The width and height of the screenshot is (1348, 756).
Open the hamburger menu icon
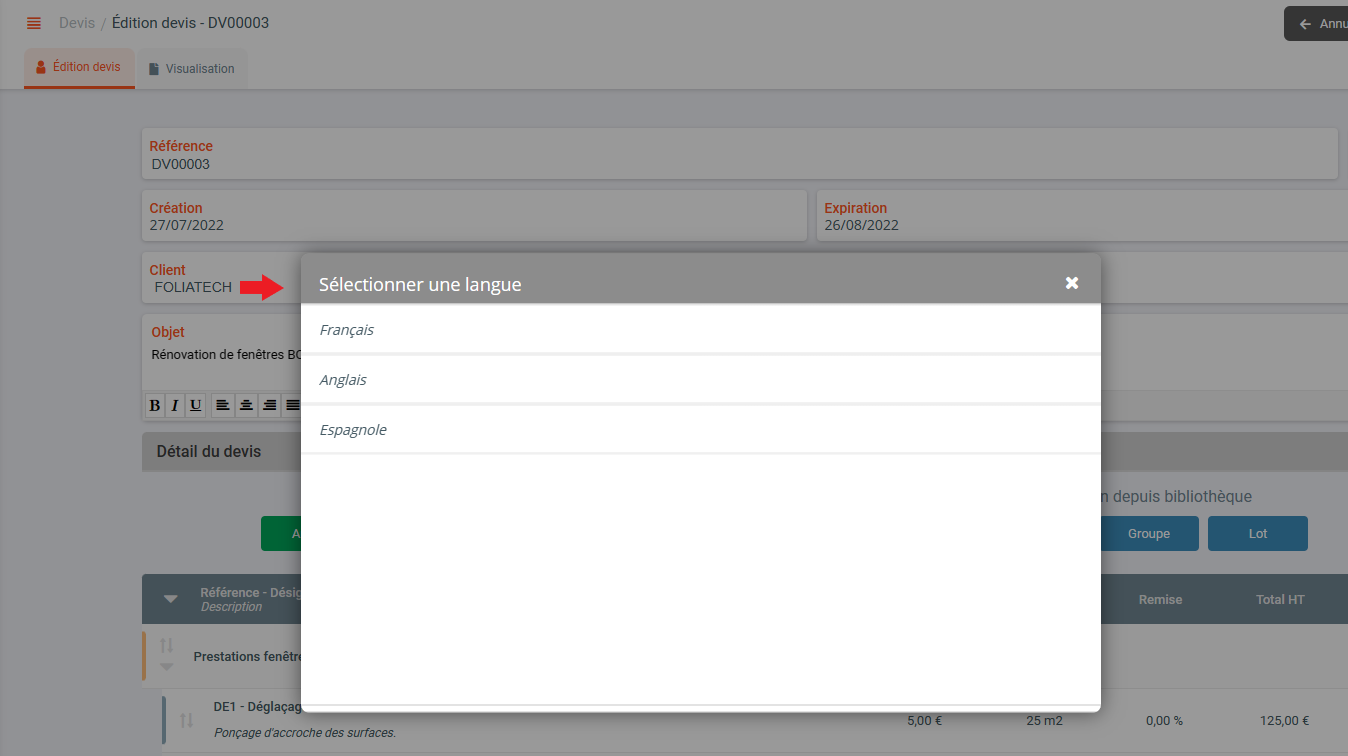click(x=34, y=23)
